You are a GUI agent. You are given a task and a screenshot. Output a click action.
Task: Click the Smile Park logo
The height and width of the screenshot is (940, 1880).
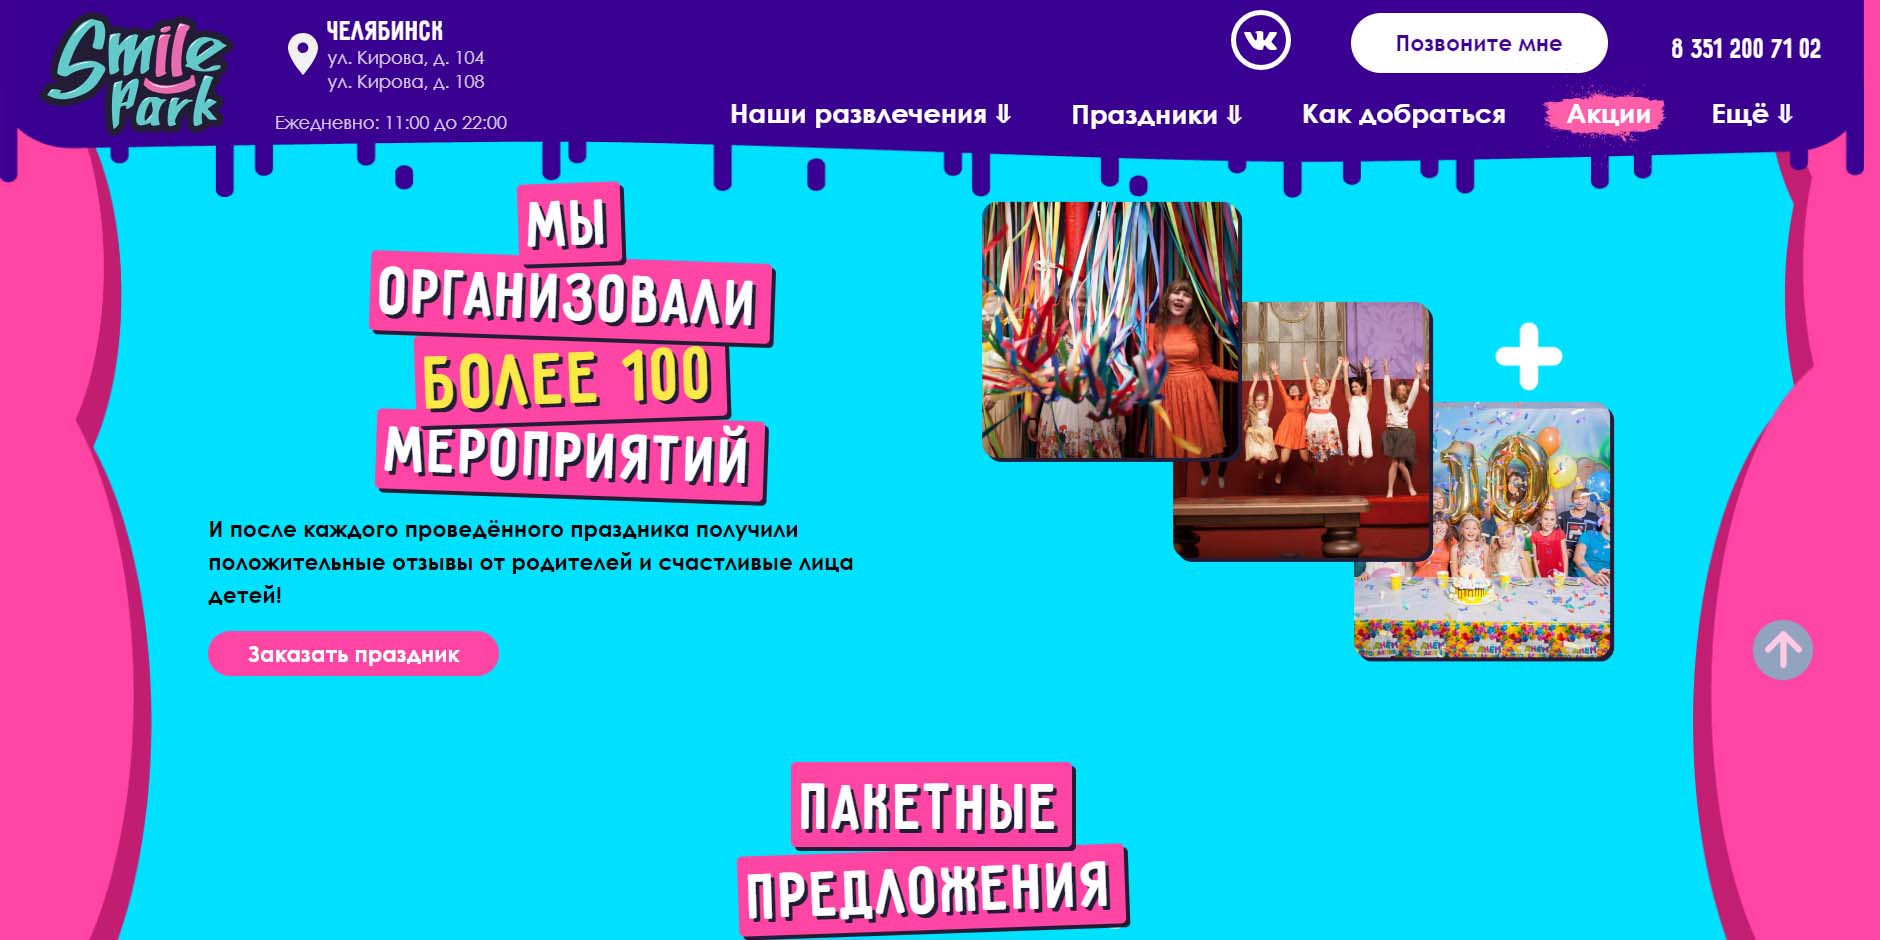137,75
